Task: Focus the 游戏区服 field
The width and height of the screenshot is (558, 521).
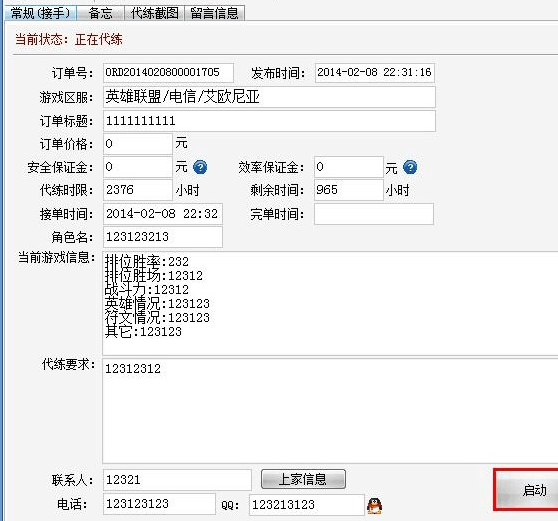Action: coord(269,97)
